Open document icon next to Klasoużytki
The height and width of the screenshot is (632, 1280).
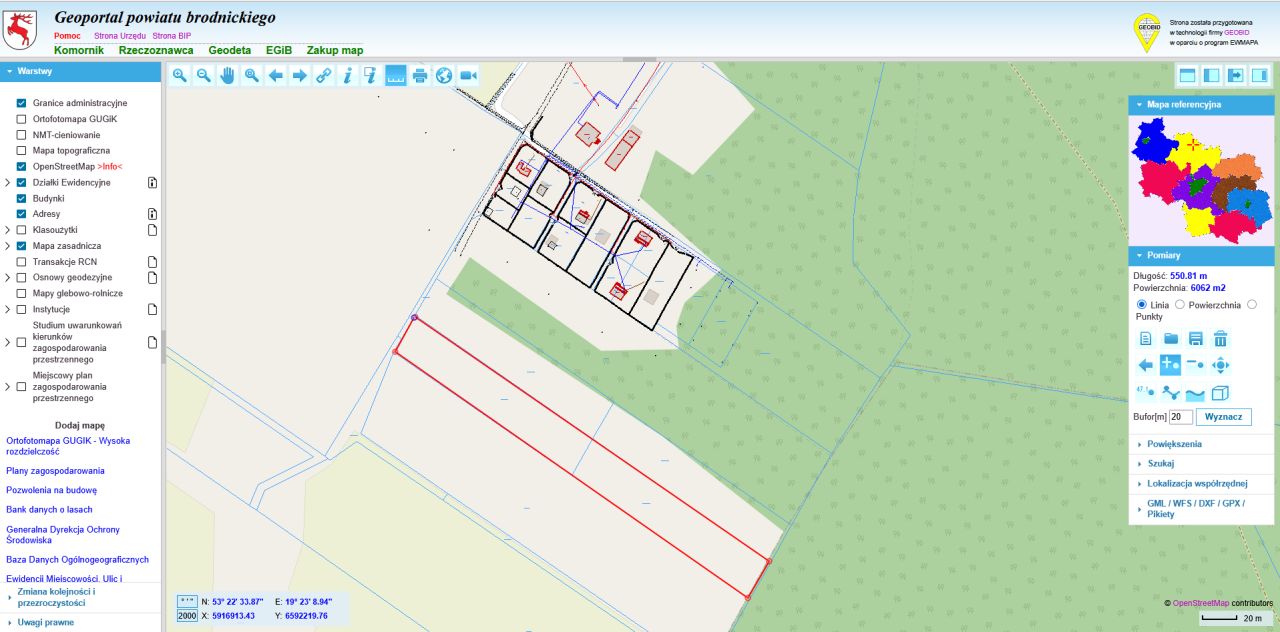[x=153, y=230]
